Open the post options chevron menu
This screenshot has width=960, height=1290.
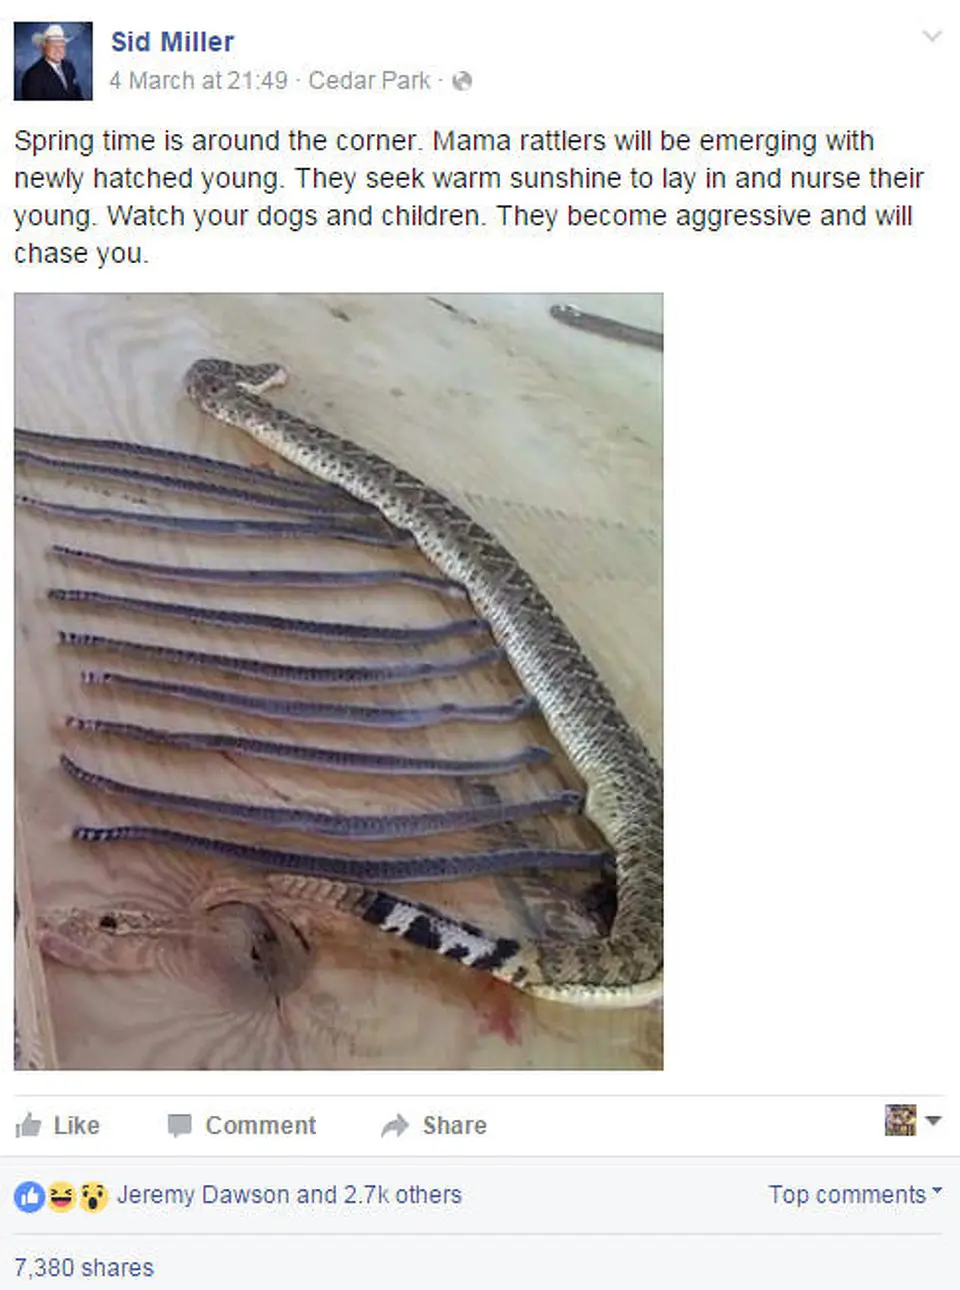pyautogui.click(x=932, y=37)
